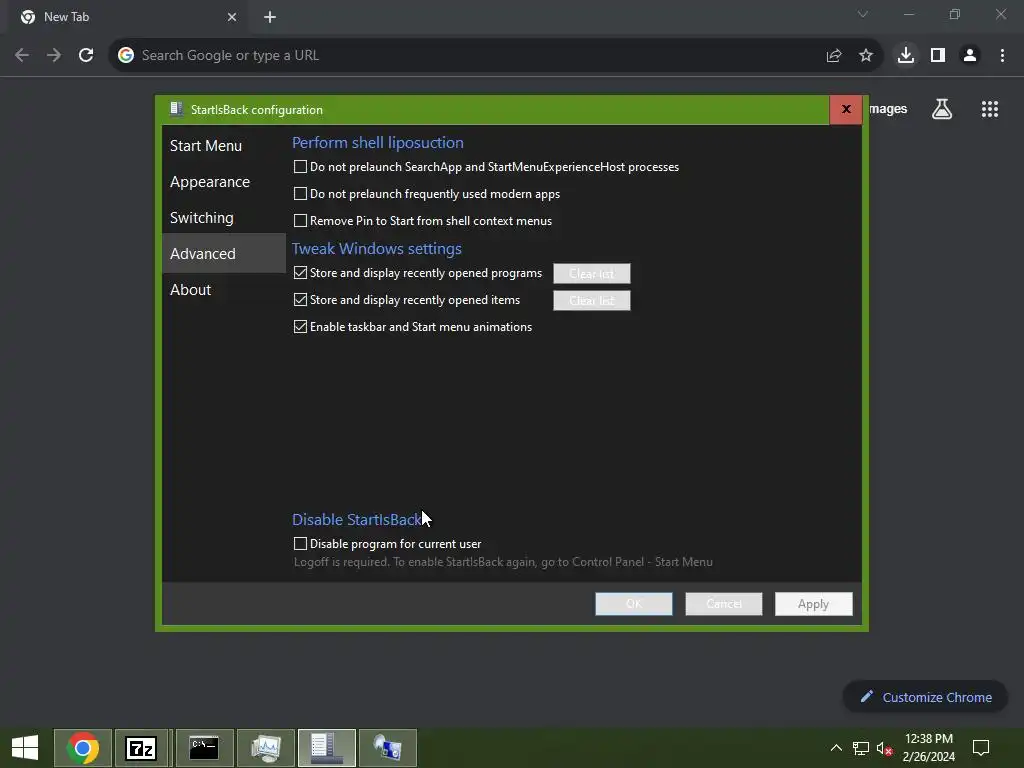Screen dimensions: 1024x768
Task: Select the New Tab tab
Action: [127, 17]
